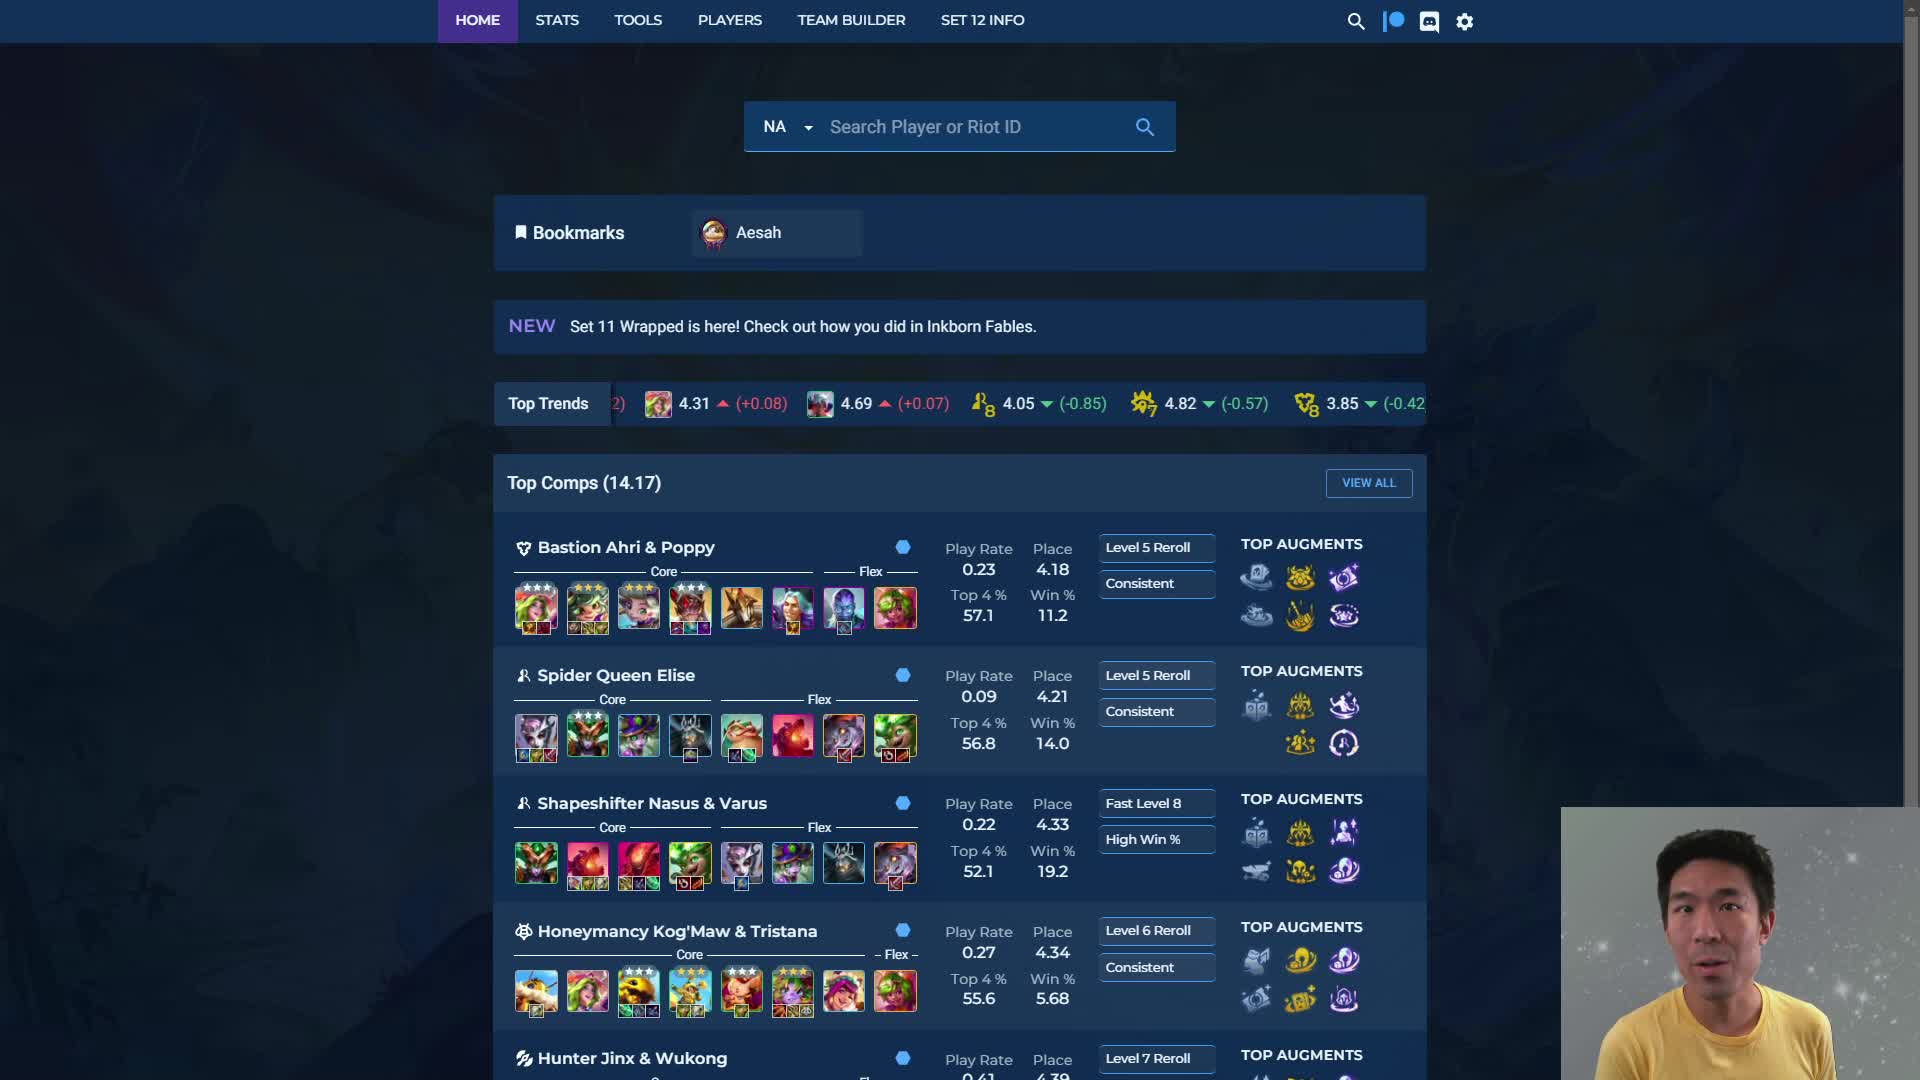Viewport: 1920px width, 1080px height.
Task: Click the Fast Level 8 tag
Action: coord(1157,804)
